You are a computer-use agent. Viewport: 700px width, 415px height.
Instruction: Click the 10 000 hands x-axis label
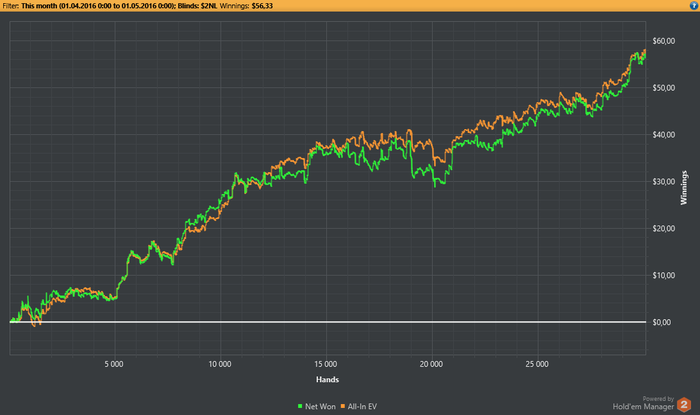point(220,364)
